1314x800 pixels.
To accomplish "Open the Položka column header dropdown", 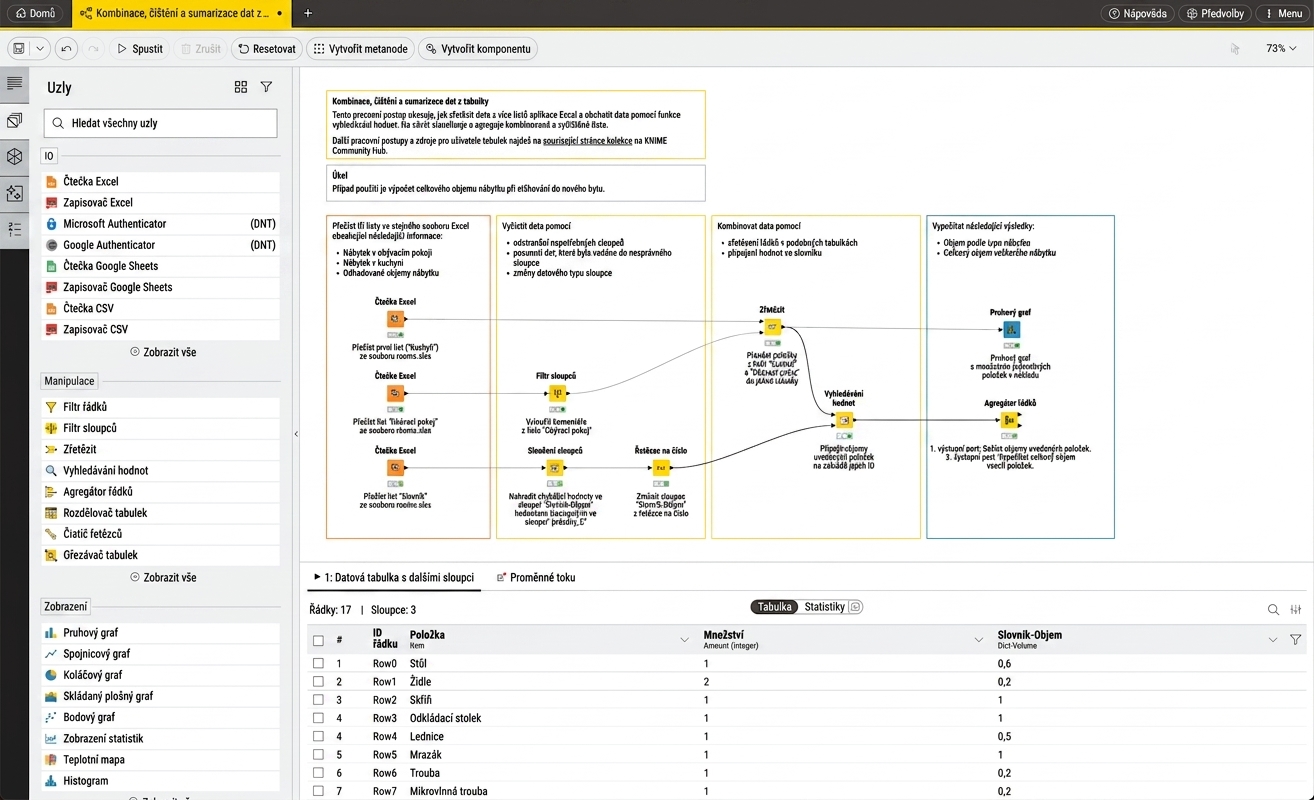I will pyautogui.click(x=685, y=640).
